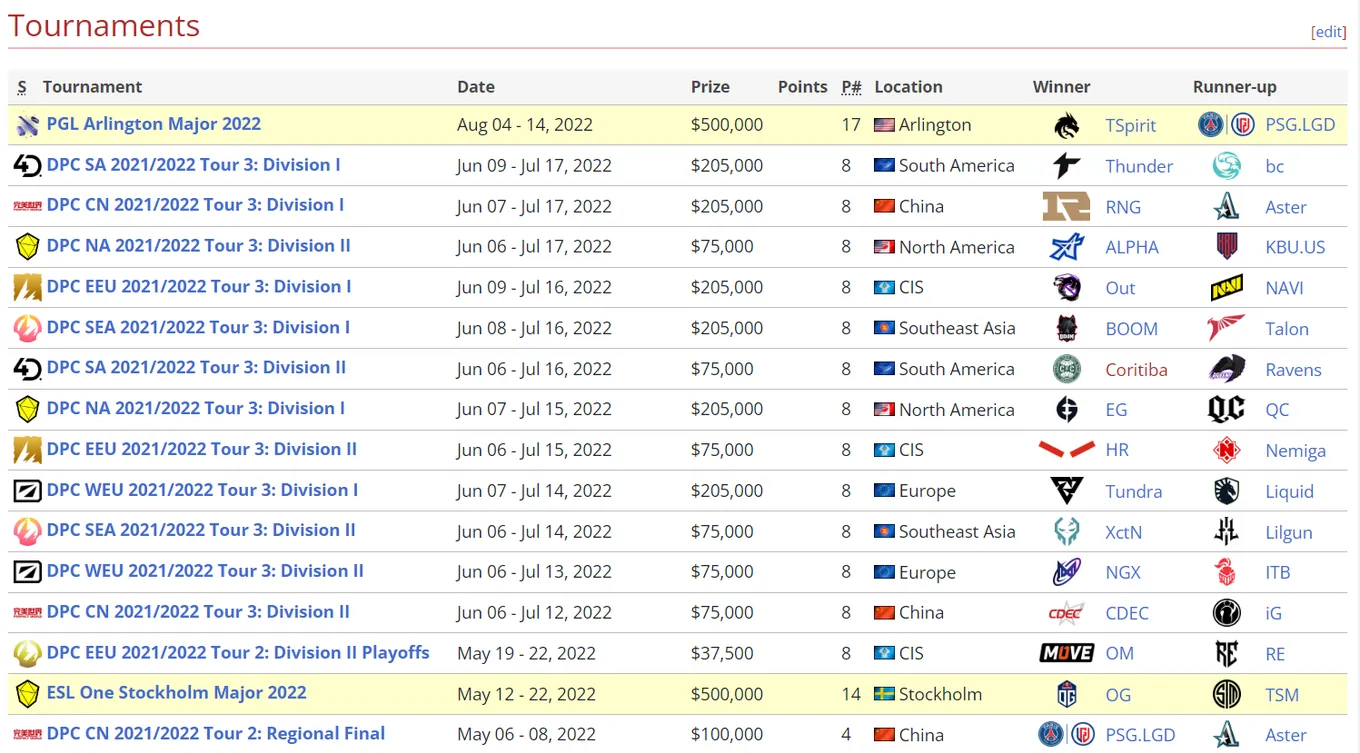Select the Nemiga team logo
1360x753 pixels.
[x=1227, y=450]
